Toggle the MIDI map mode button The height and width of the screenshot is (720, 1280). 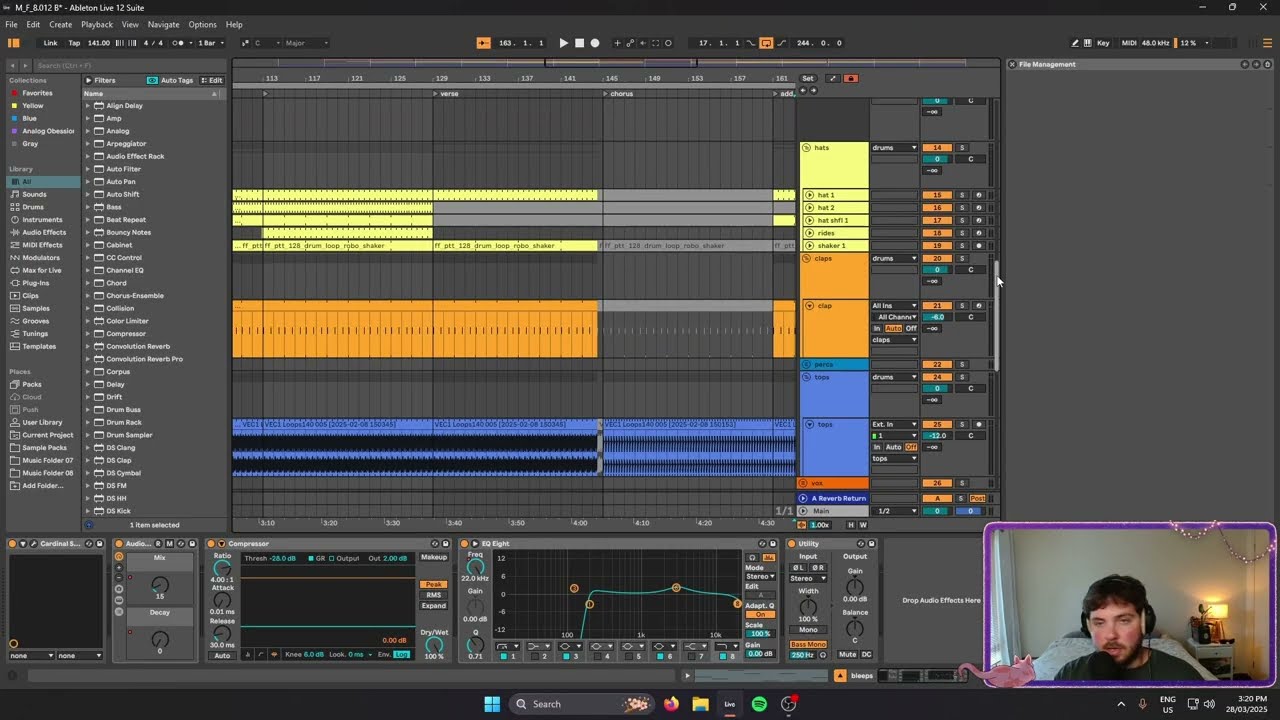tap(1129, 43)
